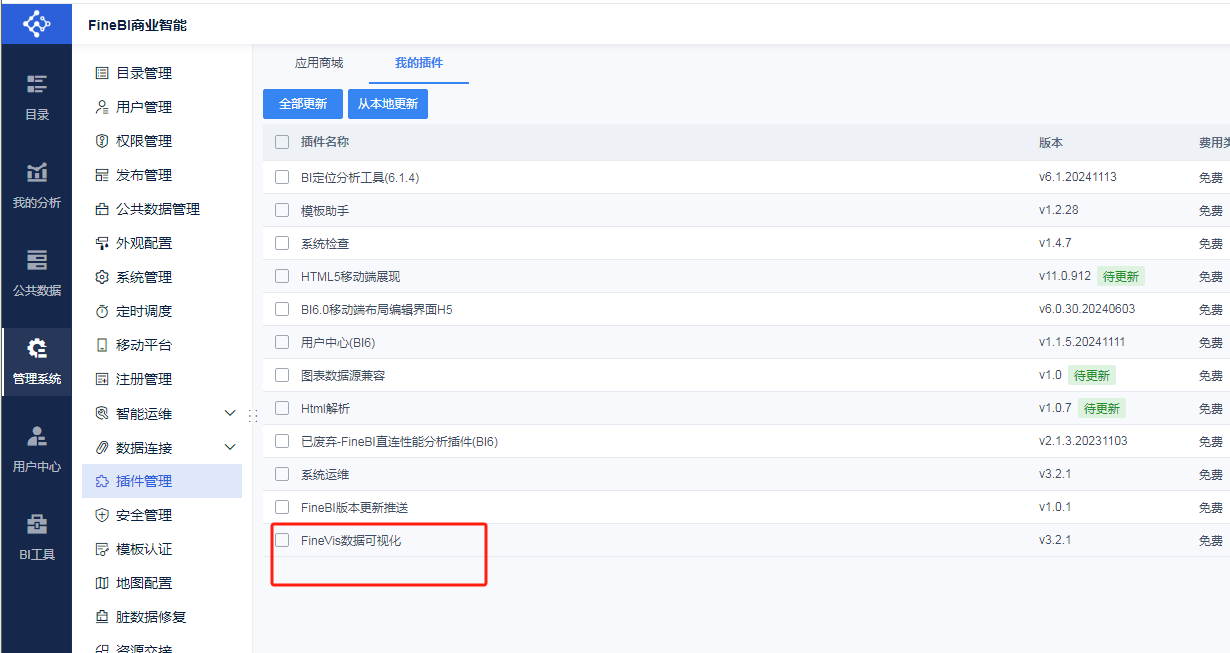Click the 脏数据修复 icon
This screenshot has width=1230, height=653.
coord(101,617)
